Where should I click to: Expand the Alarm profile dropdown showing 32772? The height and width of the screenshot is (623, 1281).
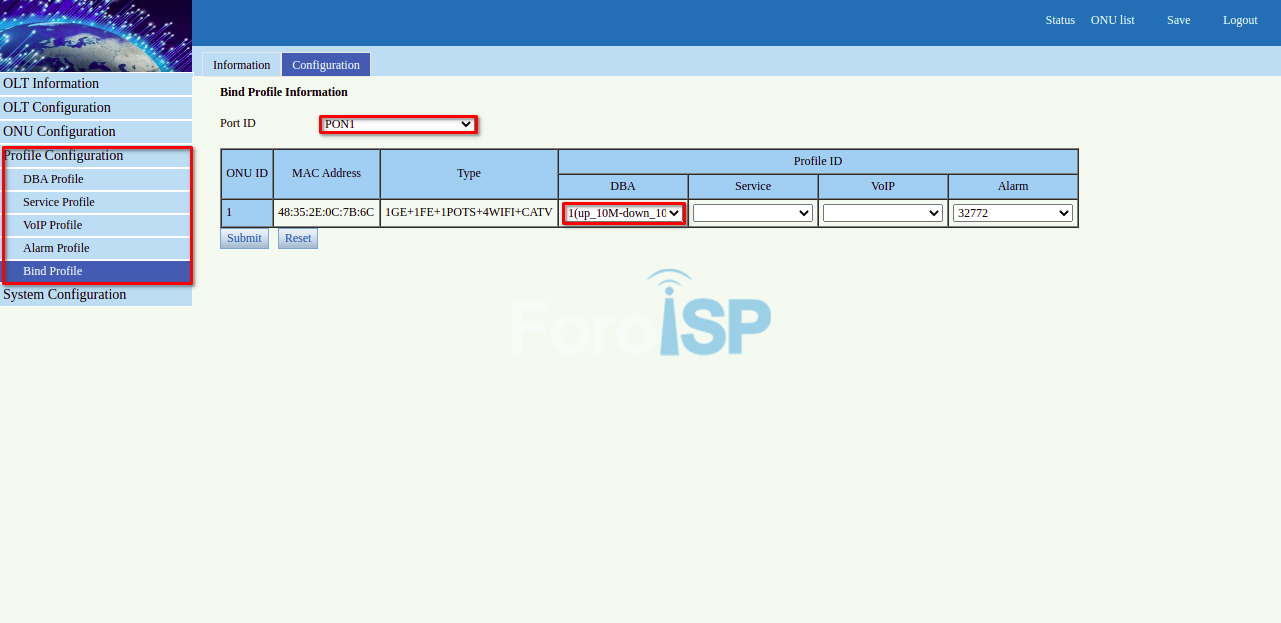pos(1012,213)
